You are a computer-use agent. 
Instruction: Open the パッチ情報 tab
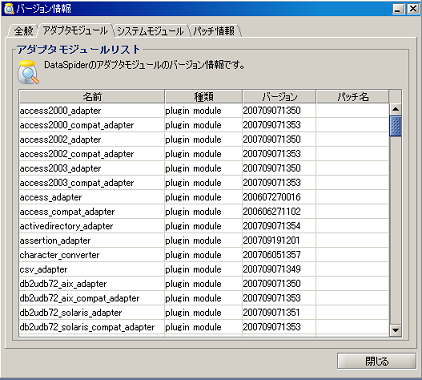215,31
